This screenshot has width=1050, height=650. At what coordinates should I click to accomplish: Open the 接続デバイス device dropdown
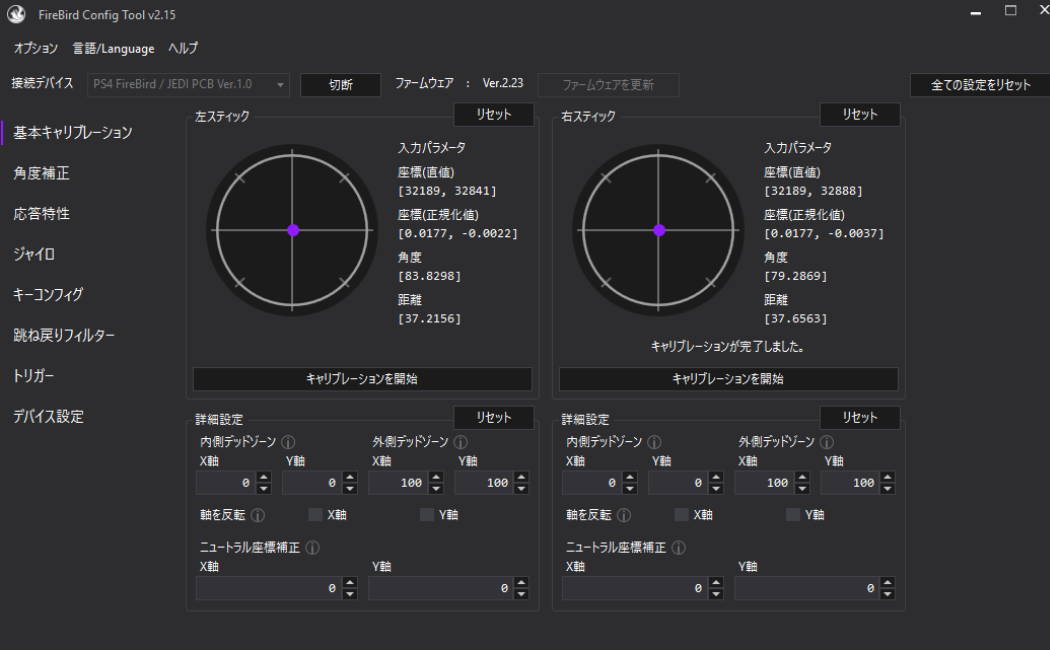click(188, 85)
